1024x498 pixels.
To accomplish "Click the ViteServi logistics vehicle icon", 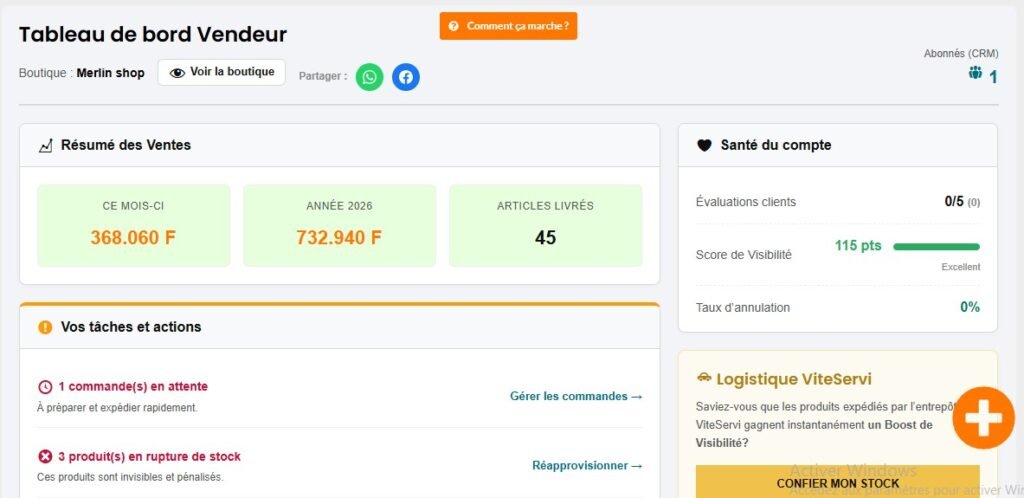I will click(704, 377).
